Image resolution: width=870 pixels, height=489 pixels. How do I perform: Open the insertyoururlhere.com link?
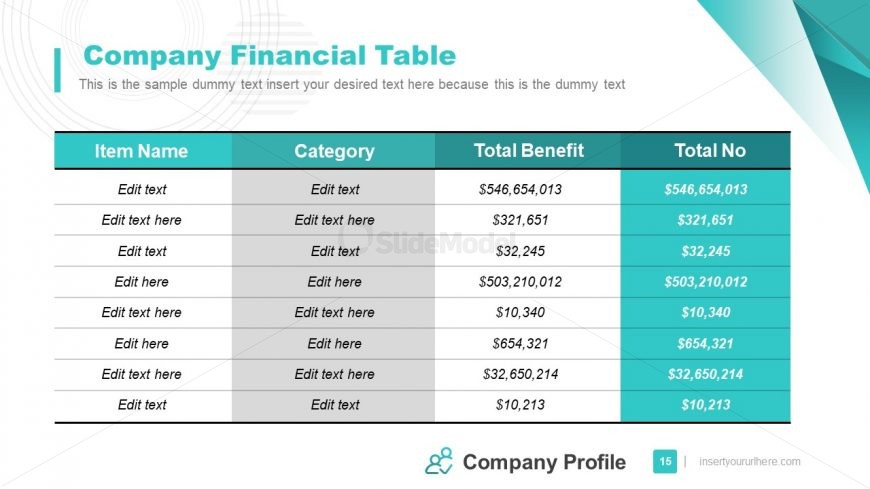(750, 461)
